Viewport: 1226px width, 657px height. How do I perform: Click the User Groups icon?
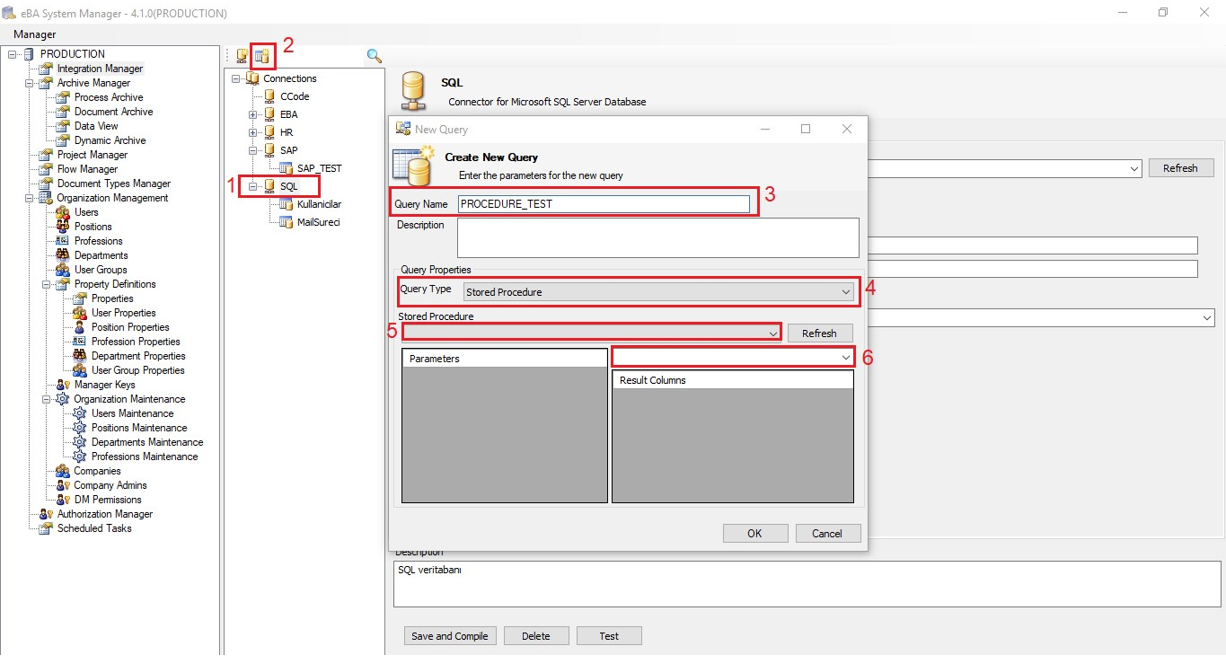(63, 270)
